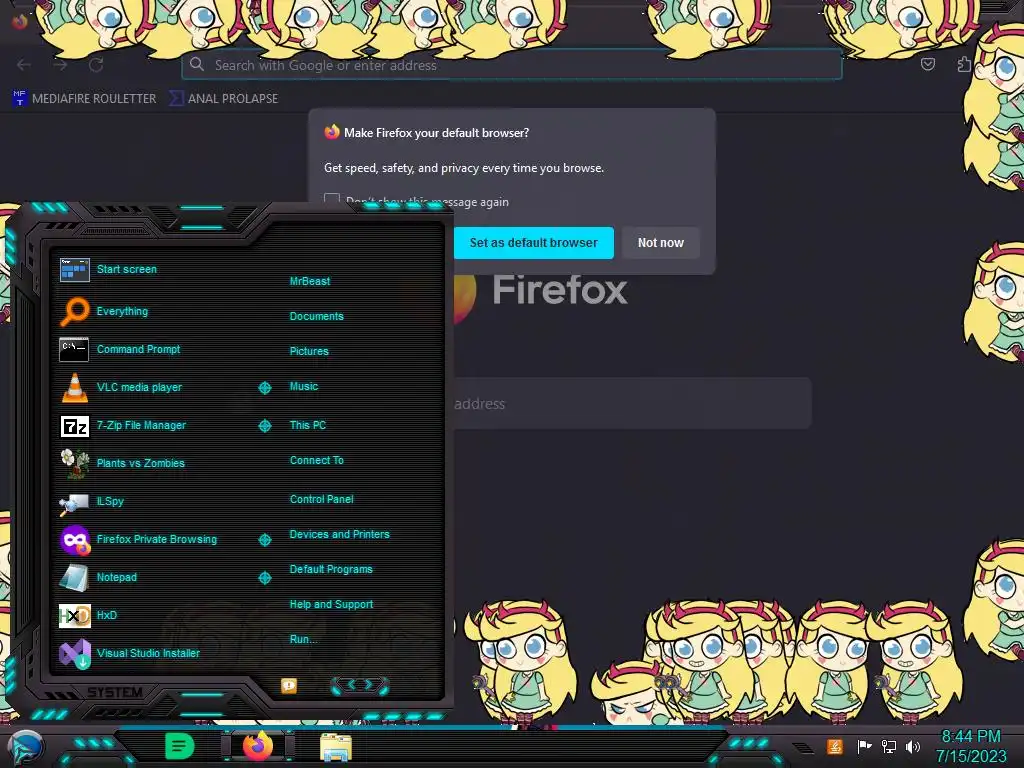
Task: Open Start screen tile icon
Action: [74, 270]
